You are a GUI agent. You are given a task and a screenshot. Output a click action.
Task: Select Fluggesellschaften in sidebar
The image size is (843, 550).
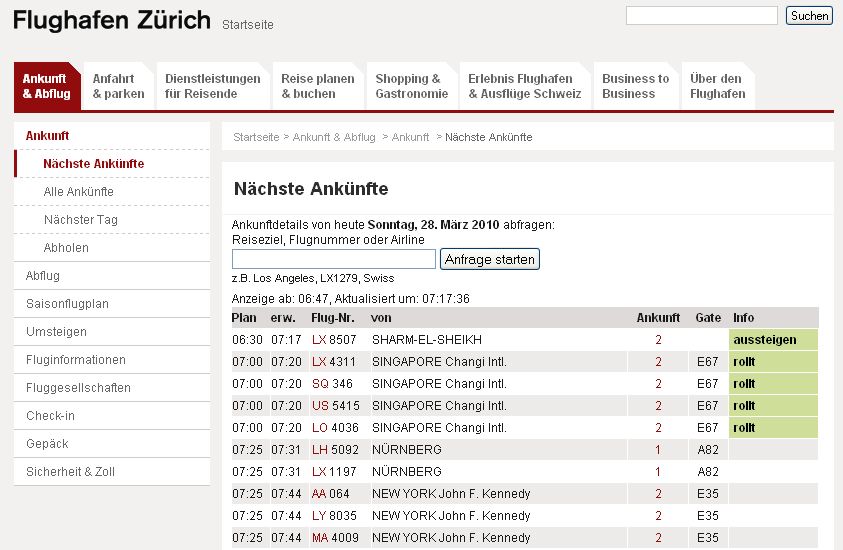click(78, 387)
